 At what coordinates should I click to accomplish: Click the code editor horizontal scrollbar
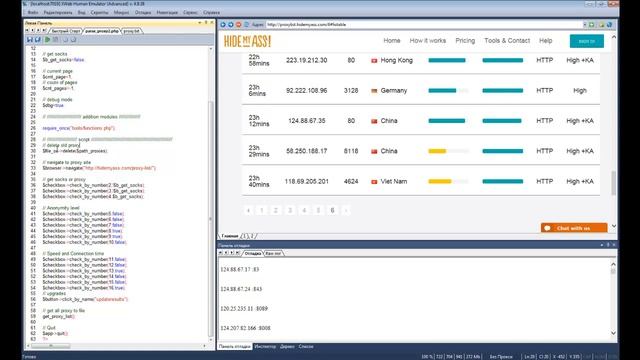(116, 346)
